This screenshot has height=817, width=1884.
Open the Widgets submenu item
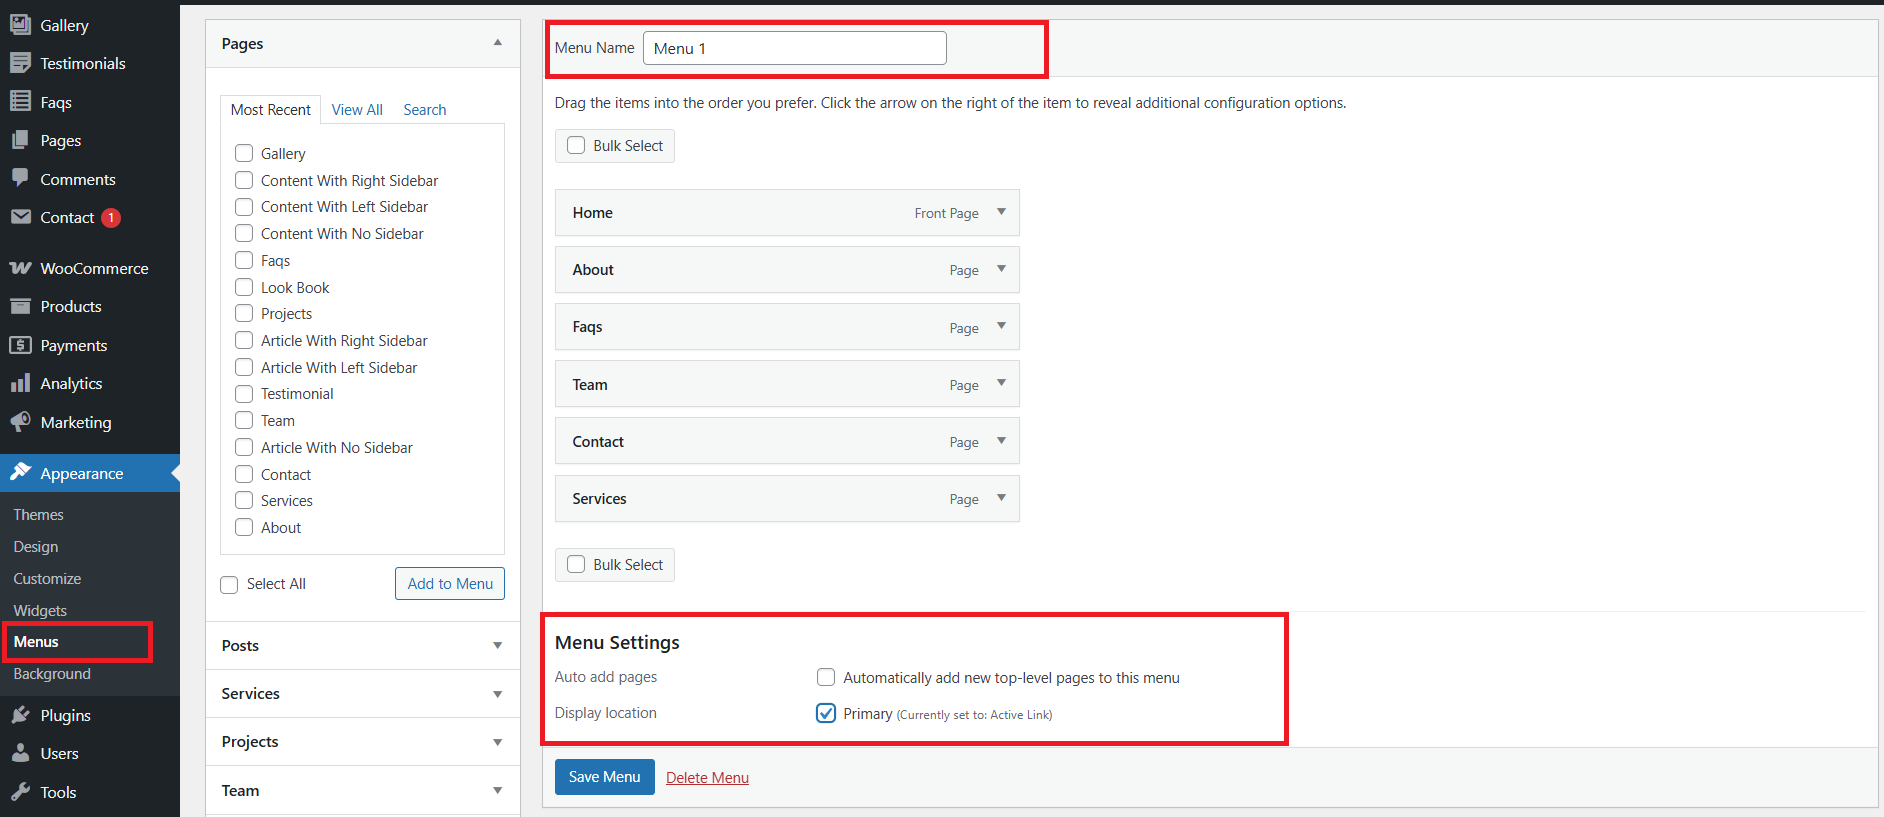[40, 610]
